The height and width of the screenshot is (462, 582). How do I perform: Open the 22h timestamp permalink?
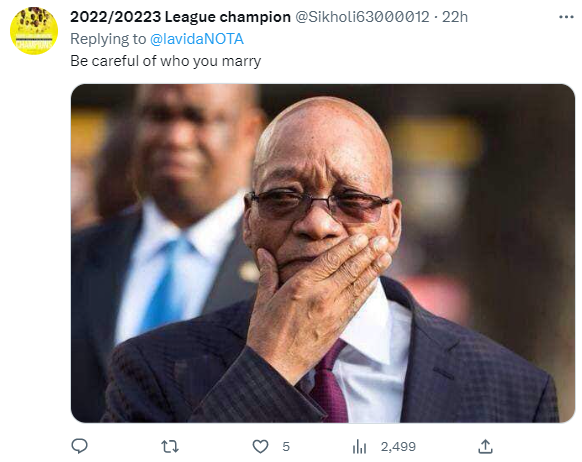click(x=455, y=17)
